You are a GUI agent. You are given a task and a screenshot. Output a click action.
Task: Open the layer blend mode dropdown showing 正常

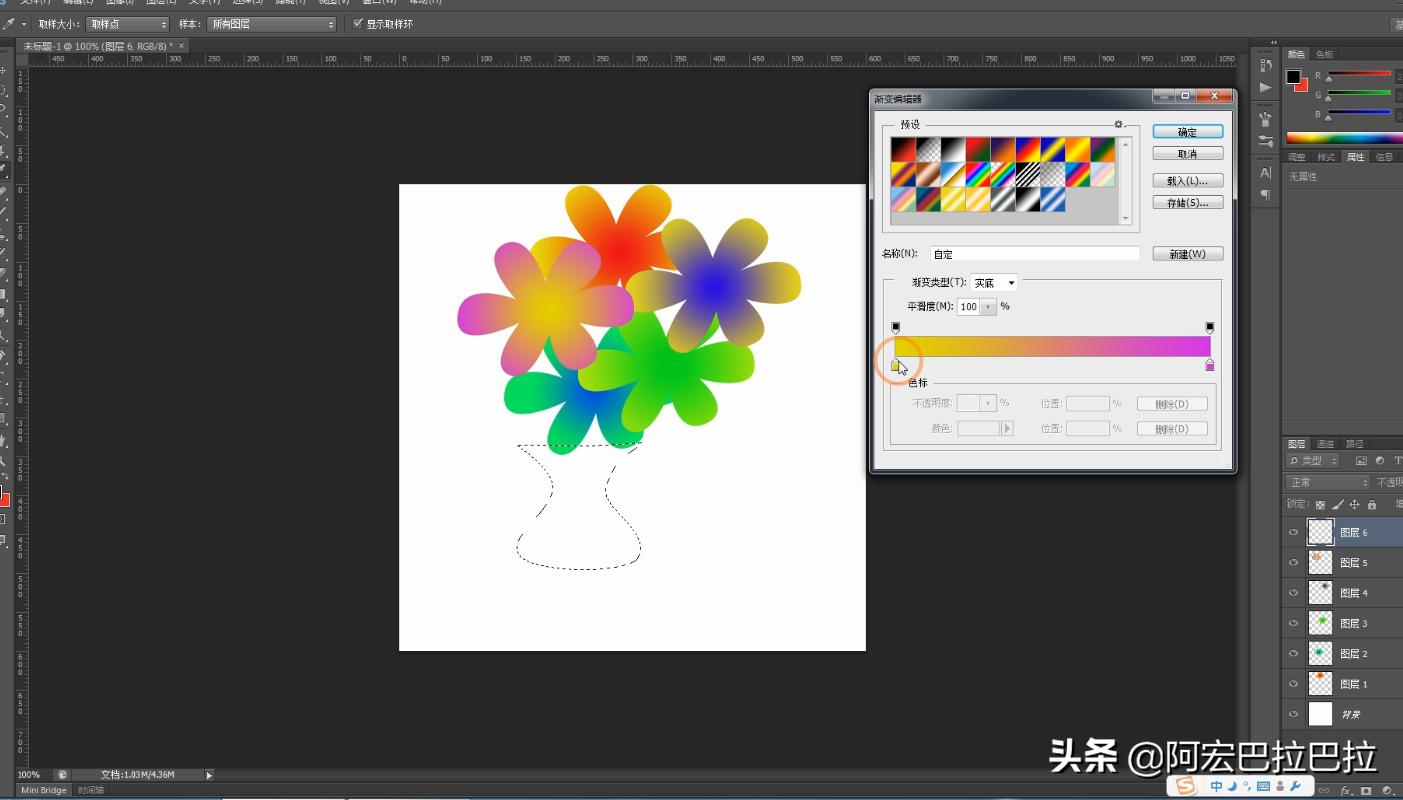tap(1329, 482)
